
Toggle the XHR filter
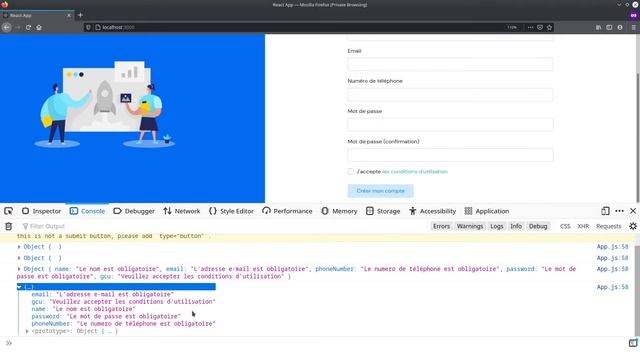point(583,226)
